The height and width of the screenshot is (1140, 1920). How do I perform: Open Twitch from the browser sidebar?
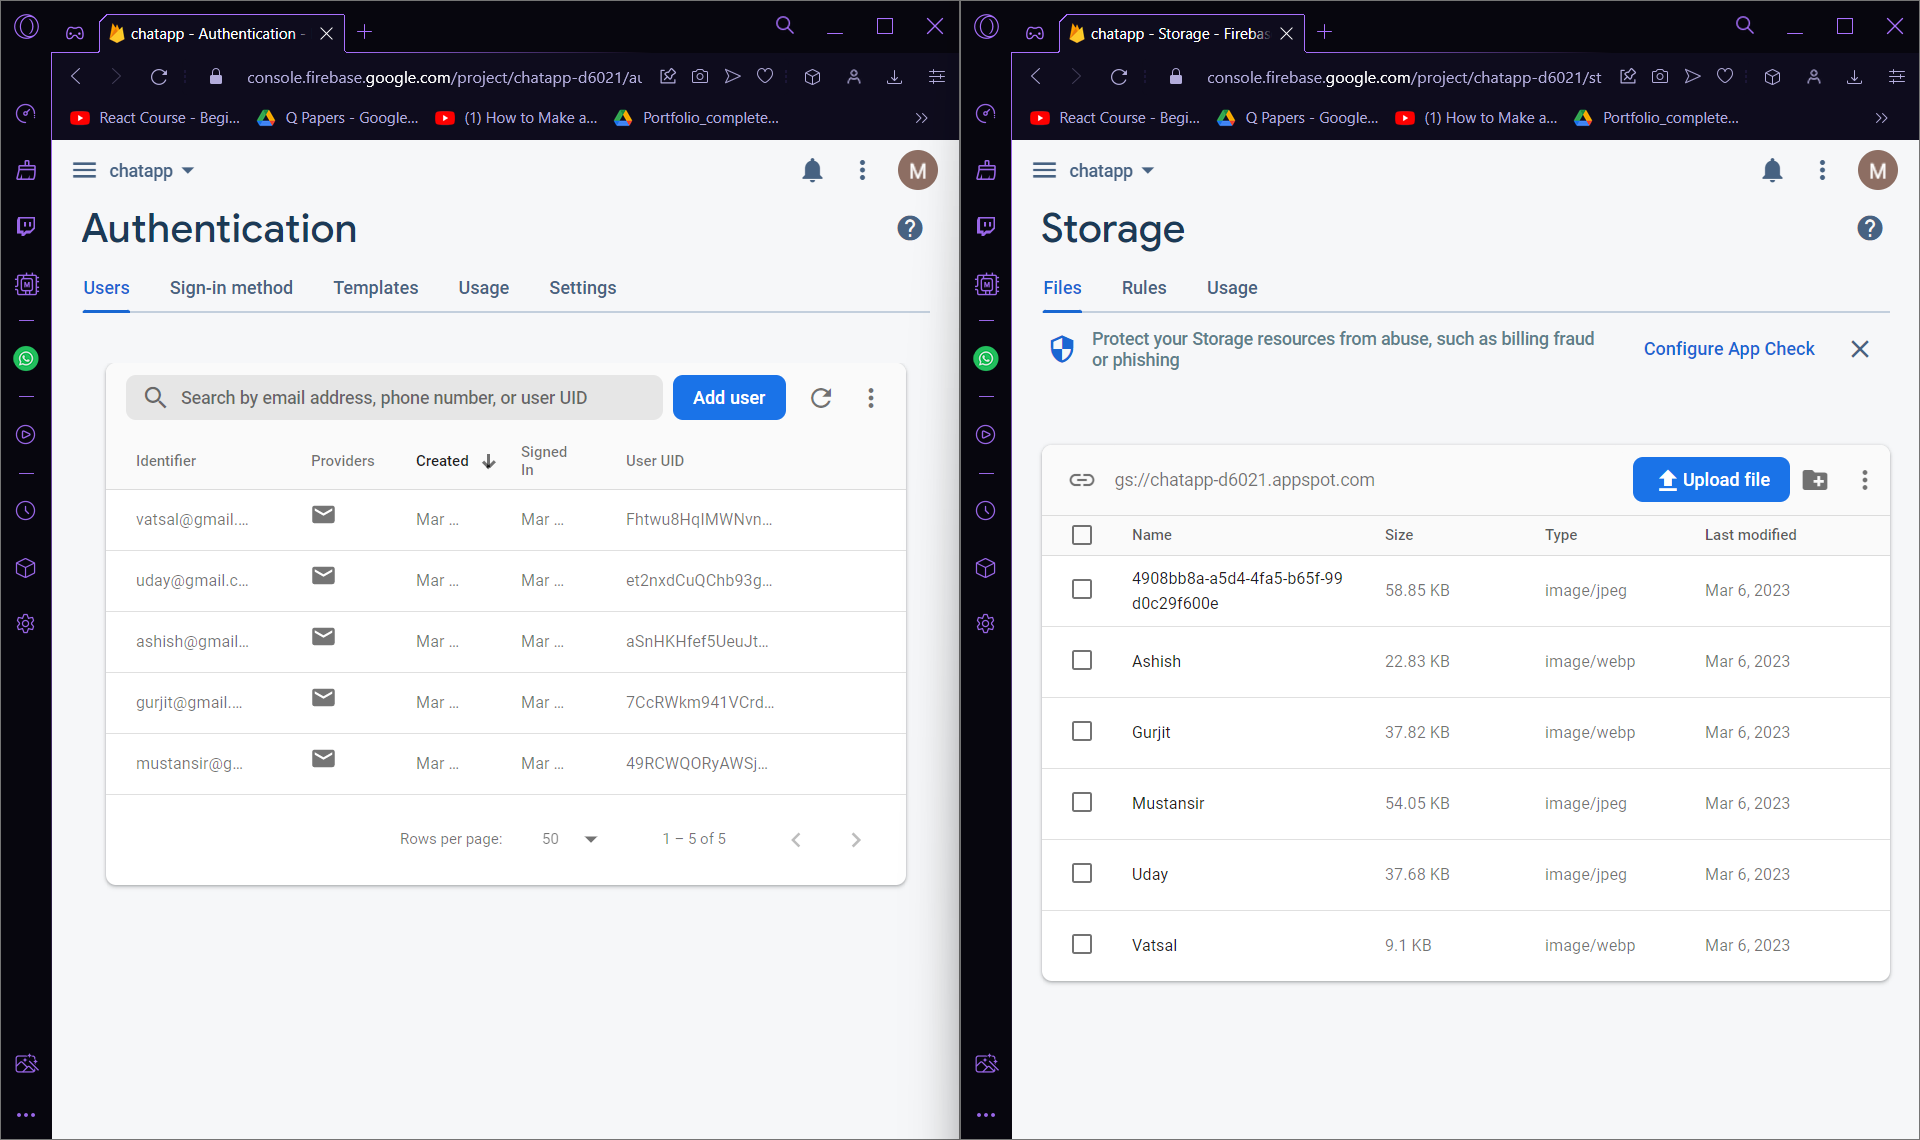[26, 226]
